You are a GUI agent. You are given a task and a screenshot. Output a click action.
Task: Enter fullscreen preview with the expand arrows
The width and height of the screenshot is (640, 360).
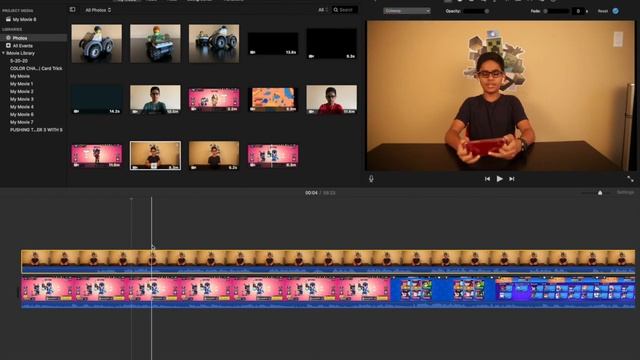click(x=630, y=179)
